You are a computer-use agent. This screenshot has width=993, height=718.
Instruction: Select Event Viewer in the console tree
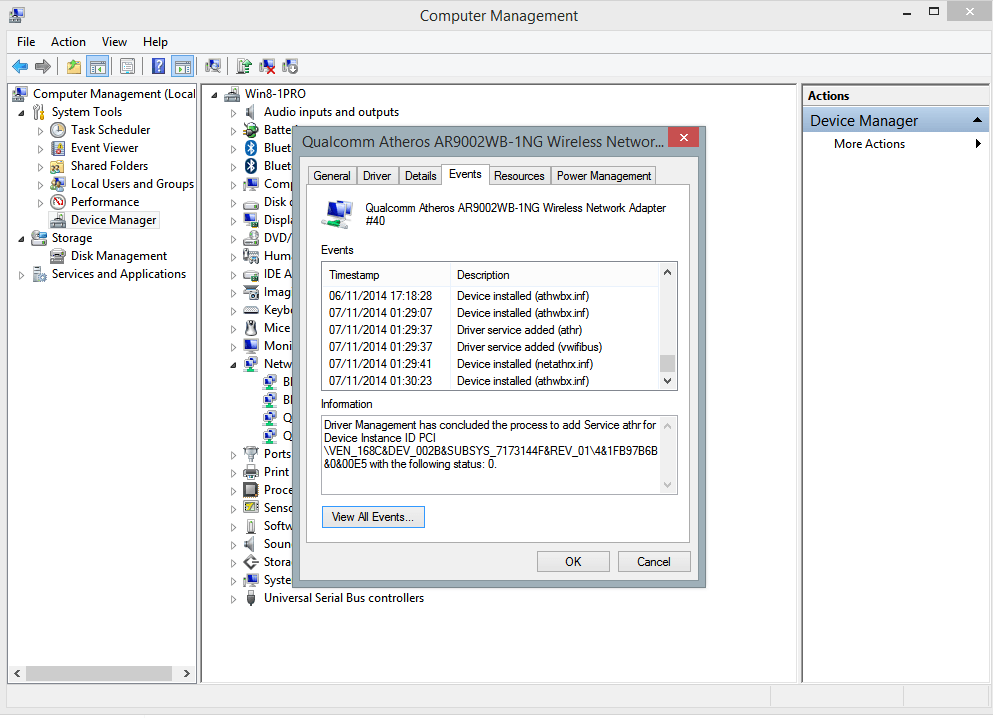pos(104,148)
